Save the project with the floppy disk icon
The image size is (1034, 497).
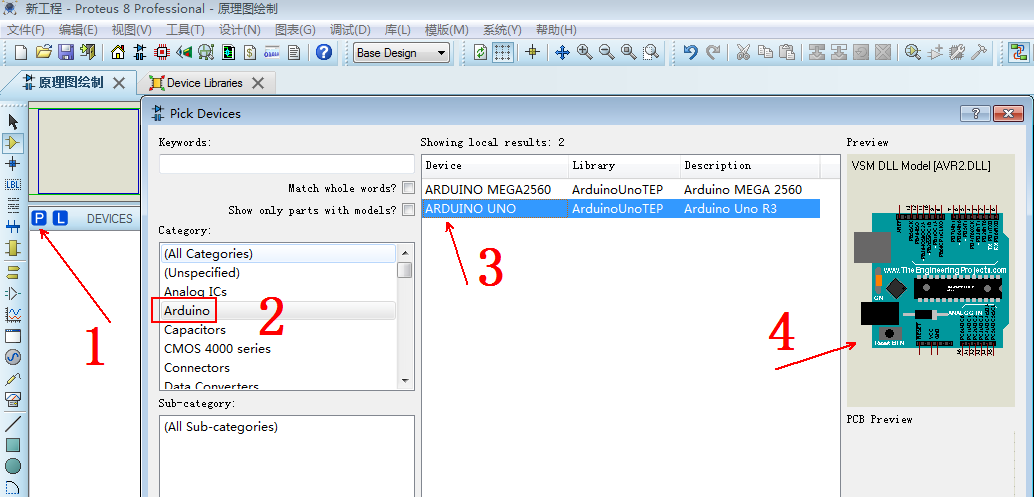(65, 52)
